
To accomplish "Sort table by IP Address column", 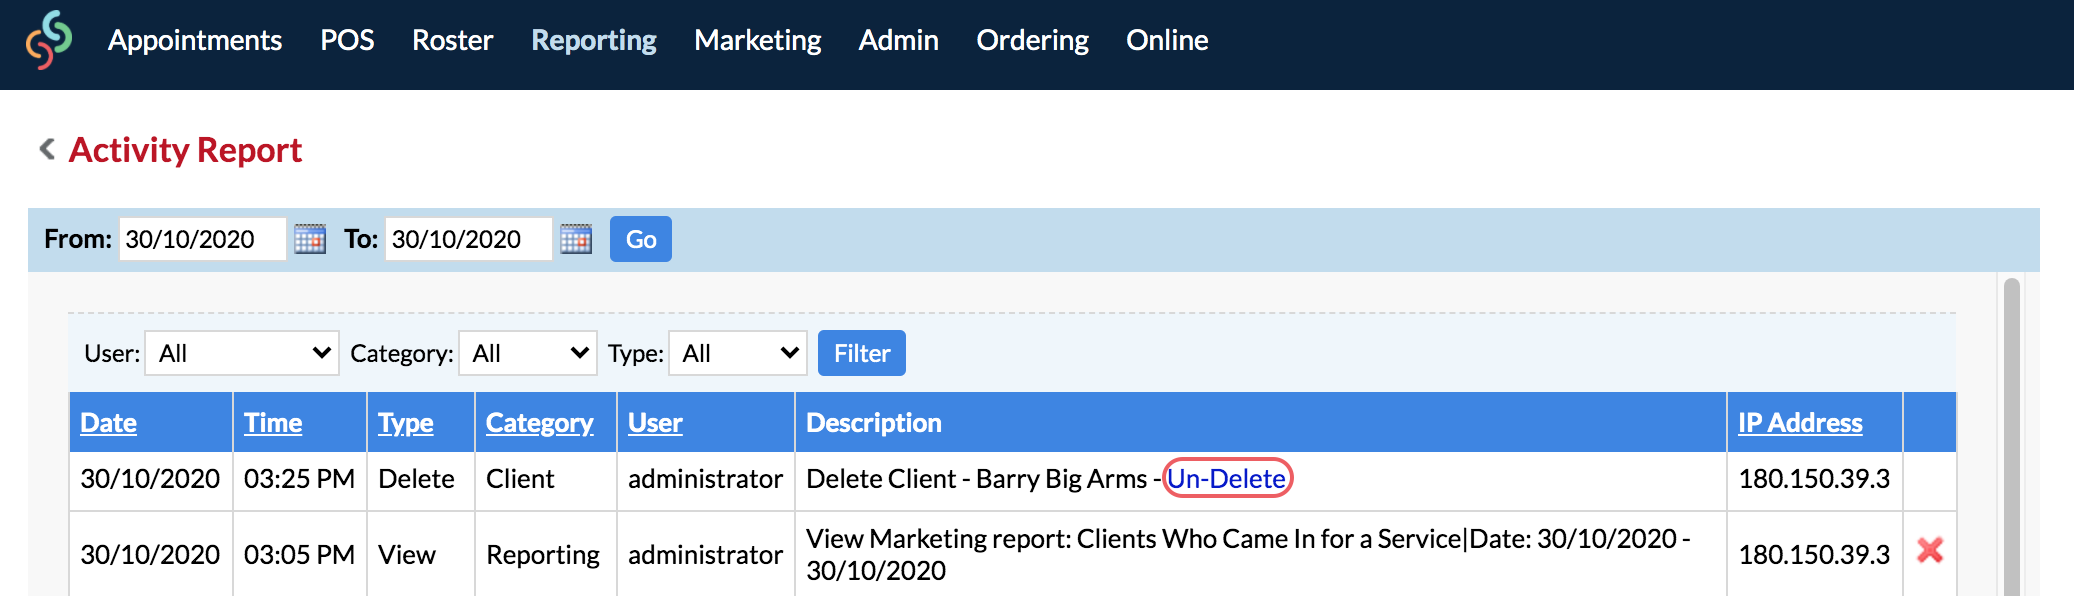I will click(1800, 423).
